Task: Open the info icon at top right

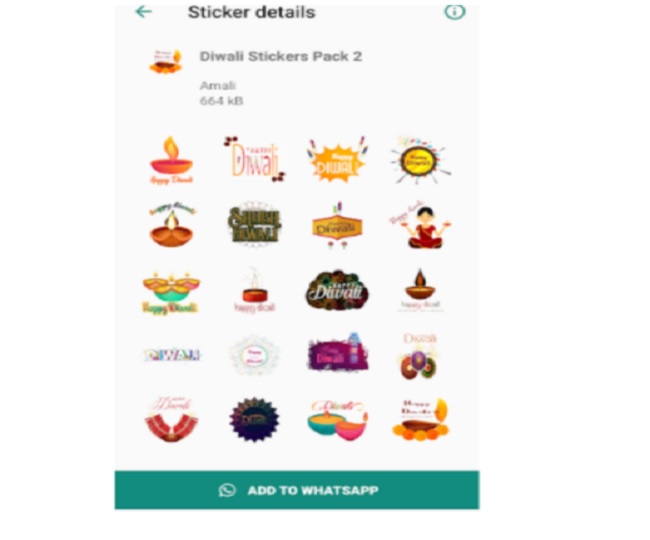Action: [x=455, y=12]
